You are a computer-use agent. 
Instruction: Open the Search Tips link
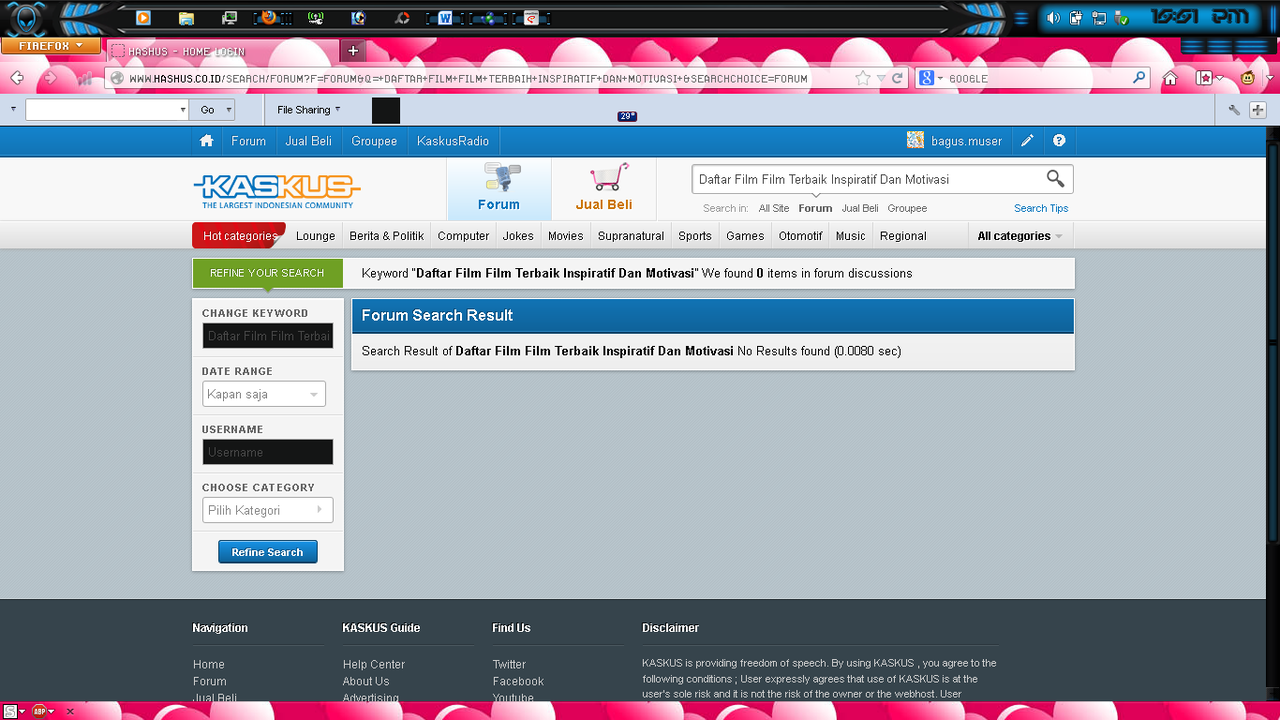[x=1041, y=208]
